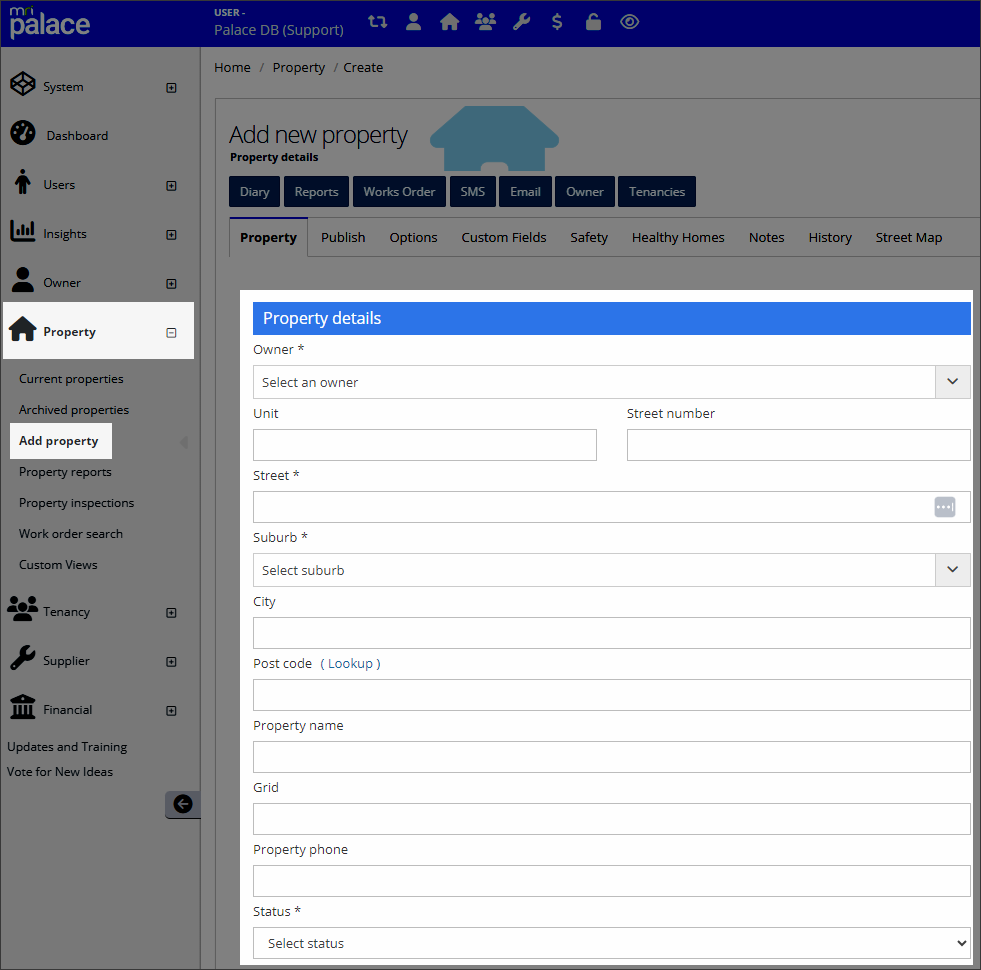
Task: Open Property reports in sidebar
Action: [65, 472]
